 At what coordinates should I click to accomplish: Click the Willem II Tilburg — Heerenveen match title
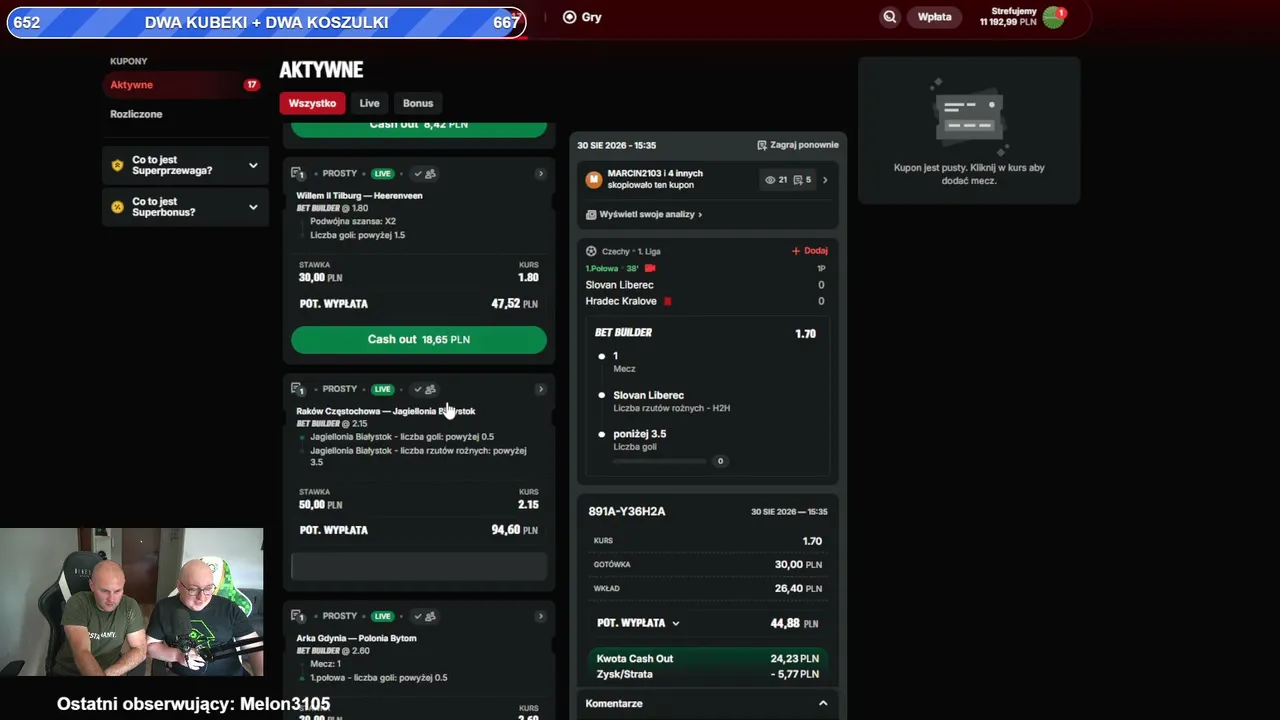tap(359, 196)
